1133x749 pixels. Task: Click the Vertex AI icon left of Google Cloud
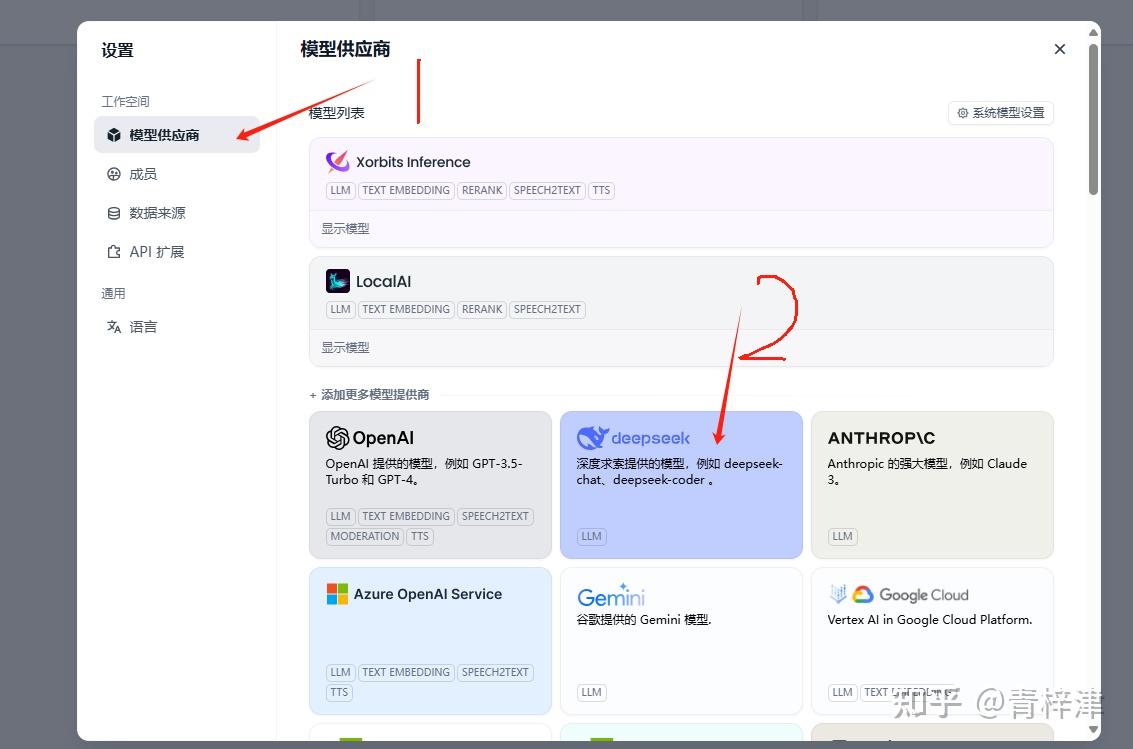pyautogui.click(x=838, y=594)
